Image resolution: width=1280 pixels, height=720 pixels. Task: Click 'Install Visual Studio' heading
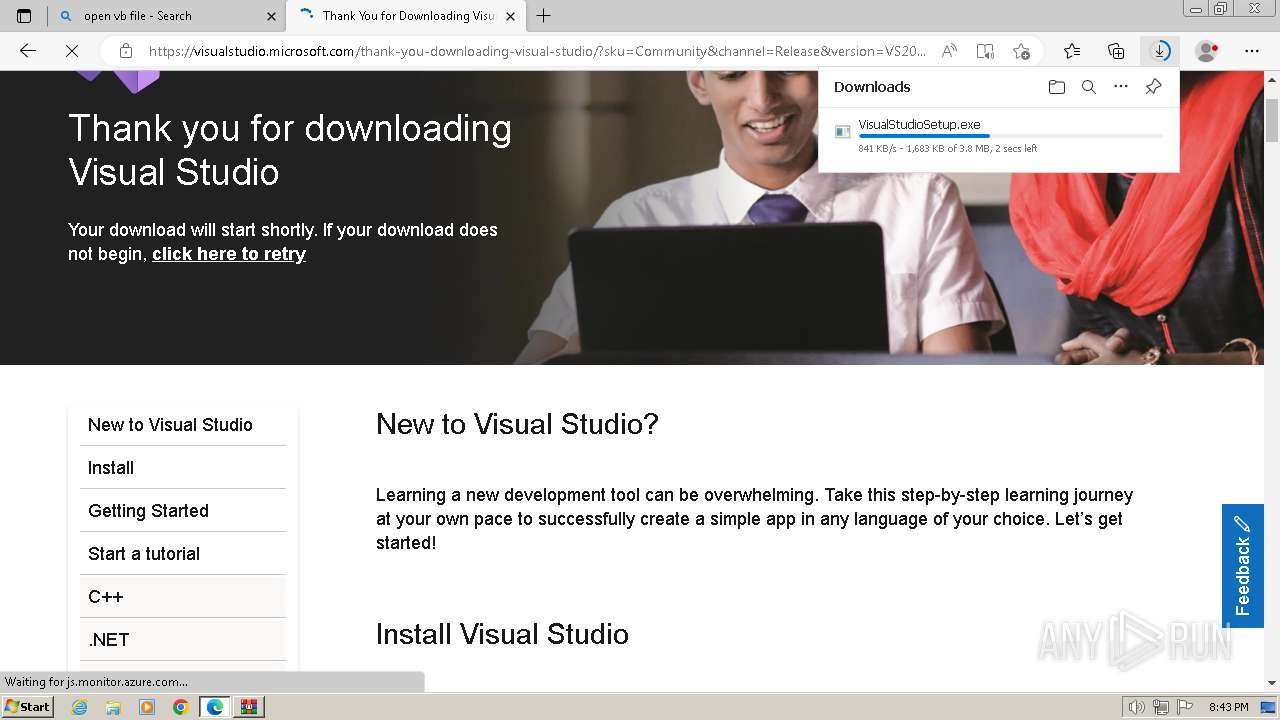point(502,634)
